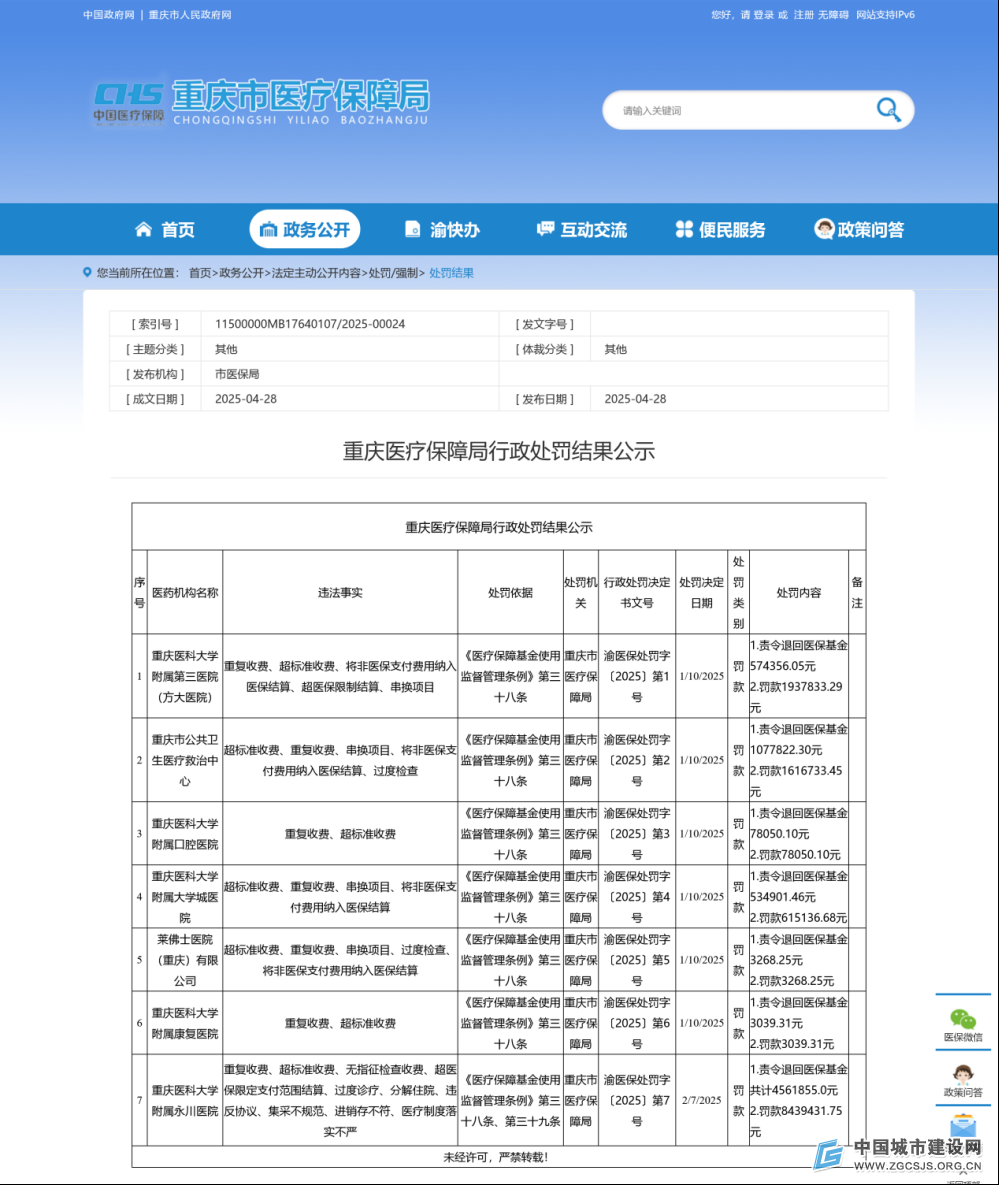Open 互动交流 chat bubble icon
999x1185 pixels.
[x=545, y=230]
